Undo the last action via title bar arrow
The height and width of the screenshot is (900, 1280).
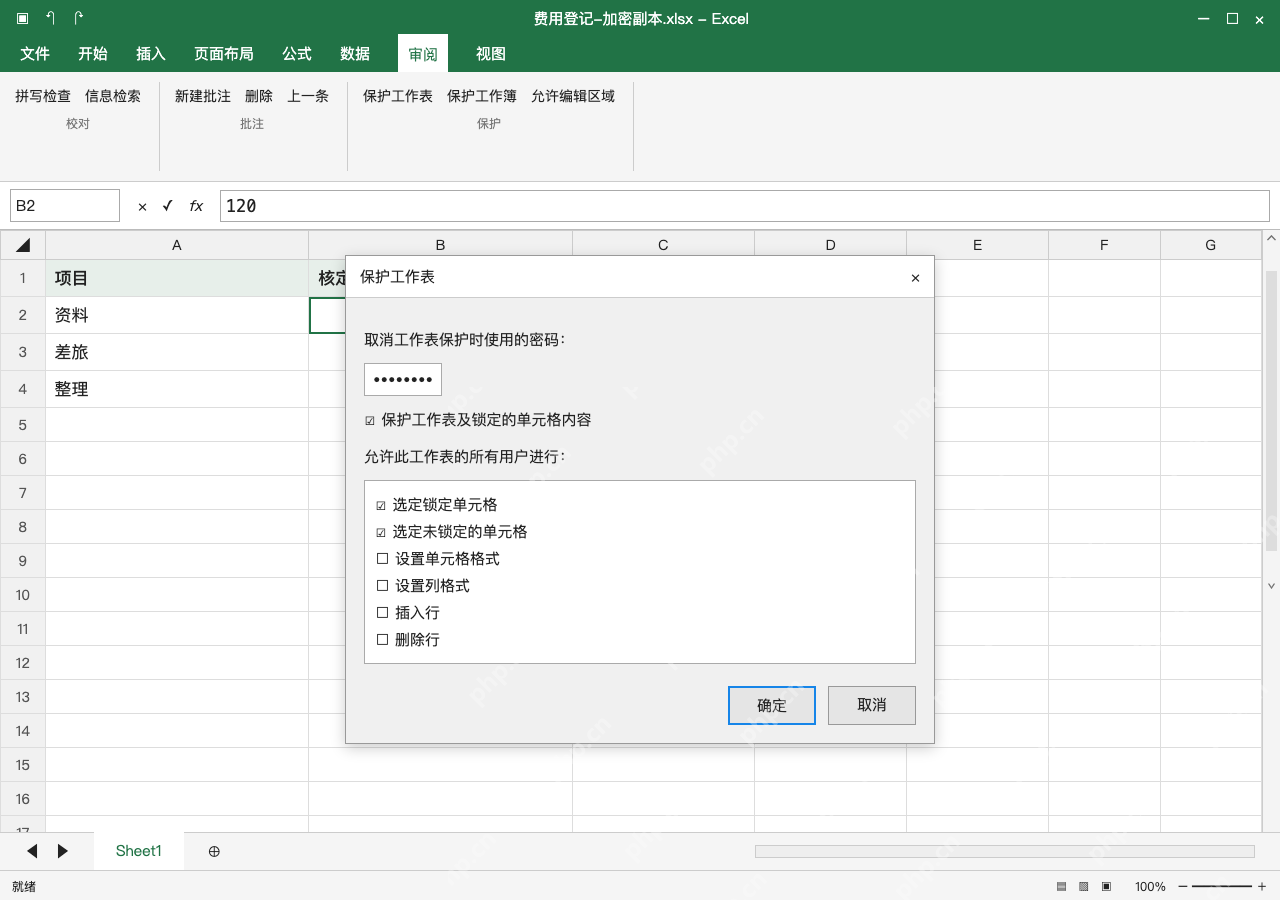[51, 19]
